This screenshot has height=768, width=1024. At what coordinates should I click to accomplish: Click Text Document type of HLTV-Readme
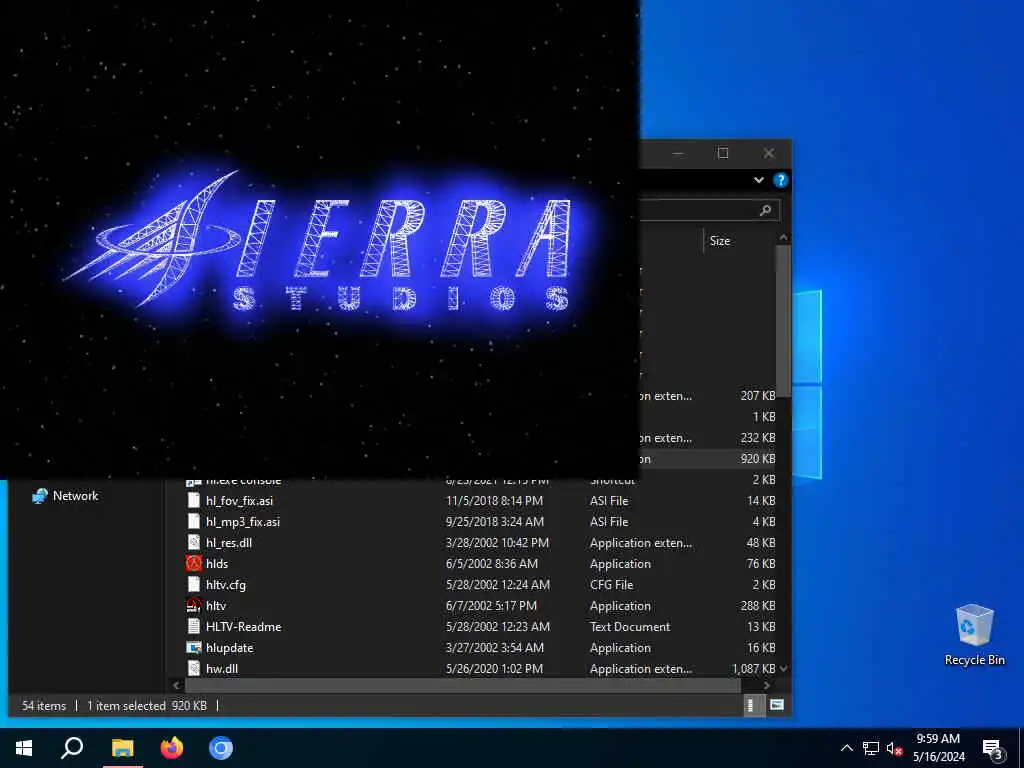[x=630, y=626]
